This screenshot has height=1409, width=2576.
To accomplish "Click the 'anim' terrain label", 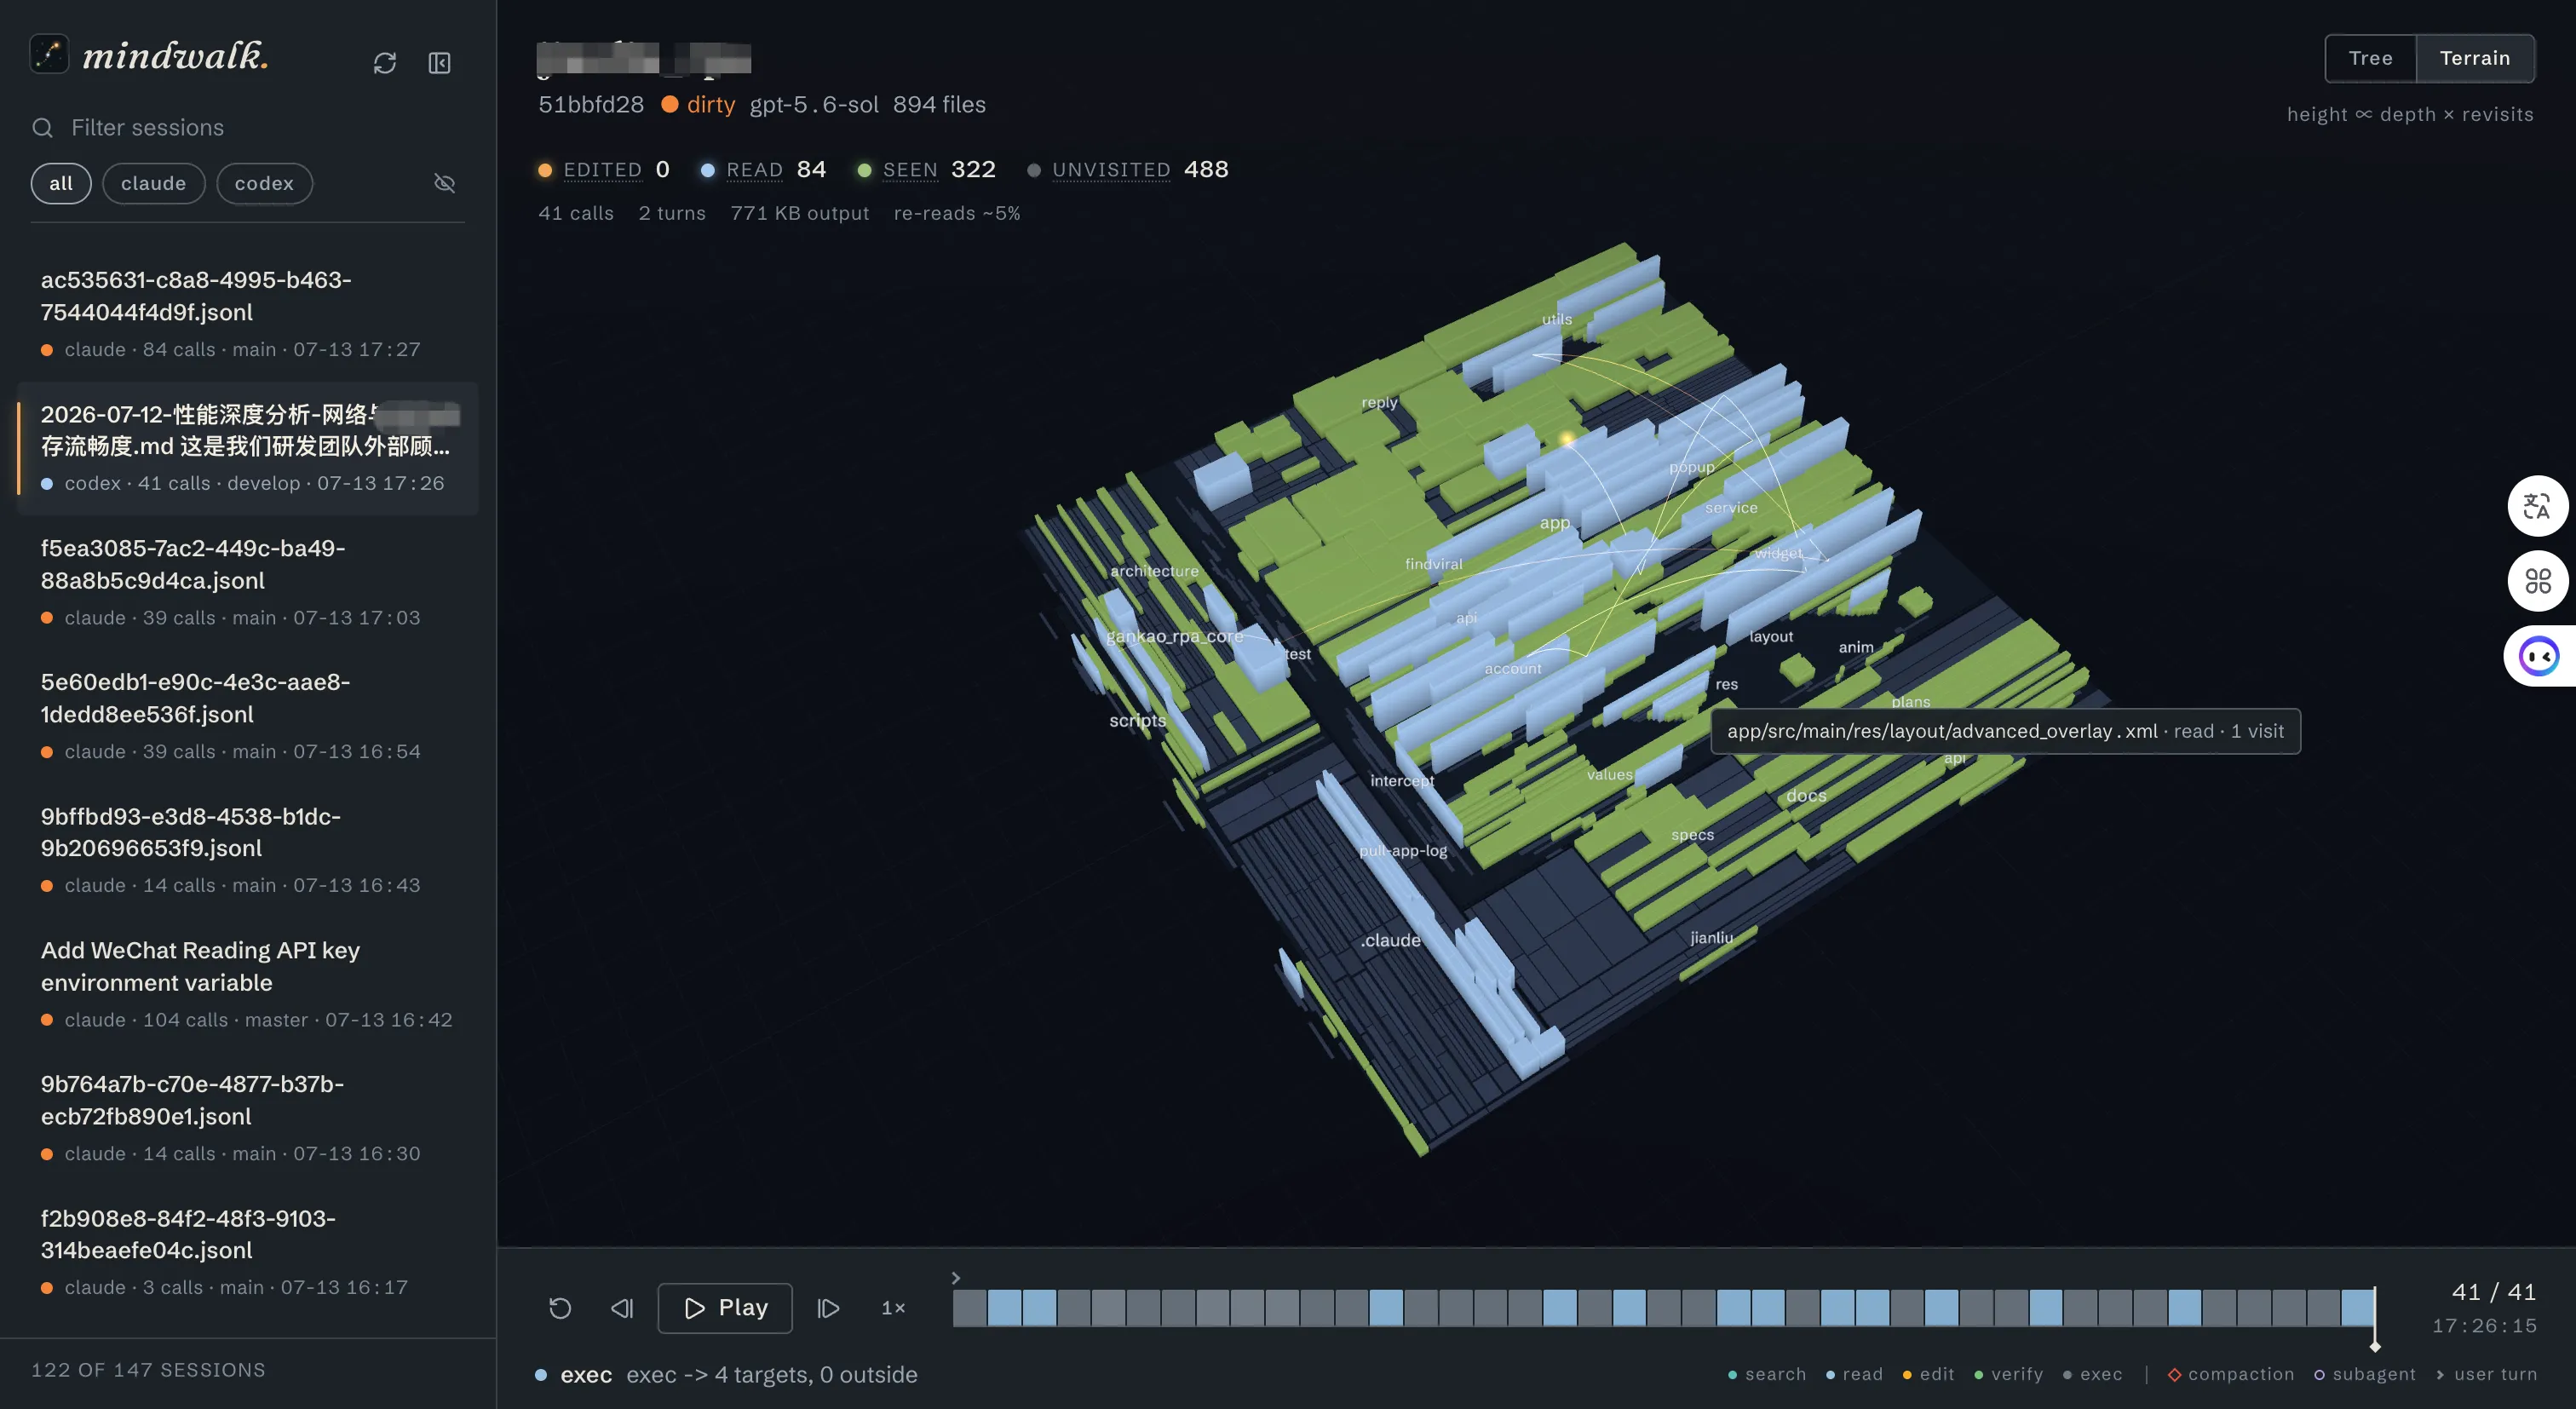I will (1856, 647).
